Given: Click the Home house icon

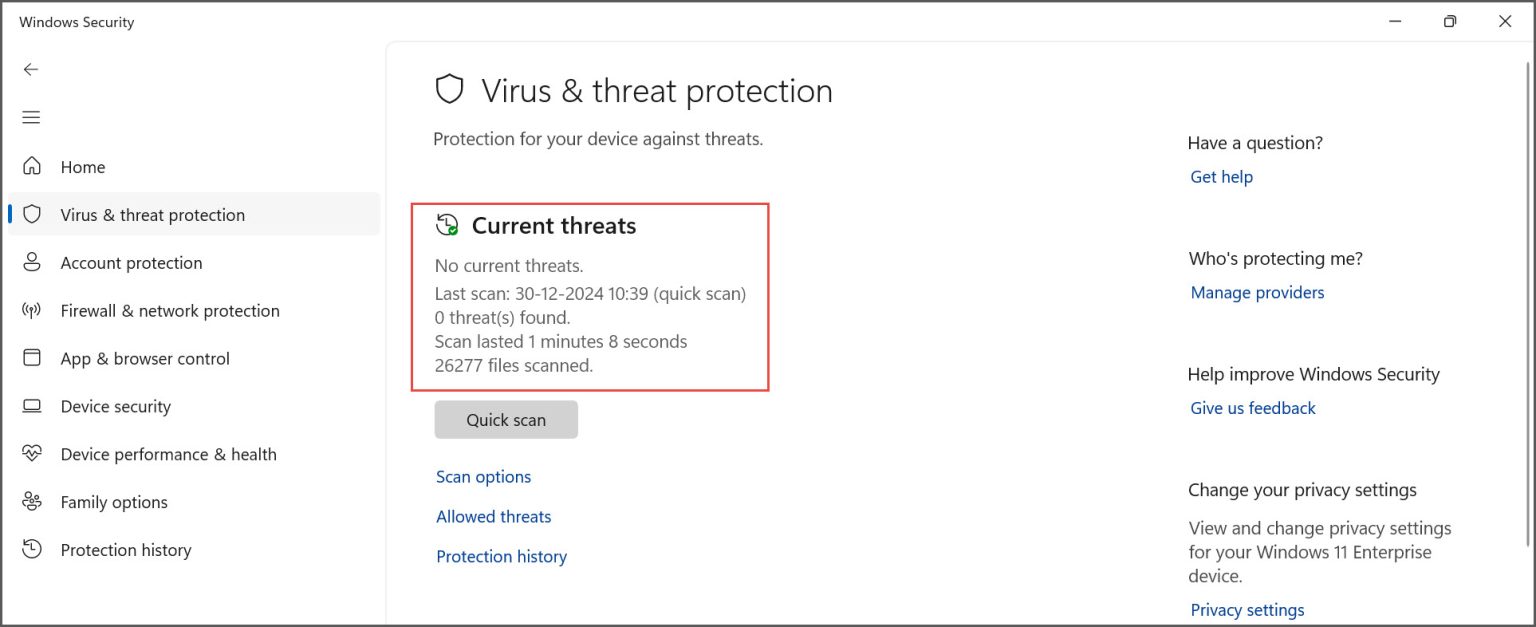Looking at the screenshot, I should 32,166.
